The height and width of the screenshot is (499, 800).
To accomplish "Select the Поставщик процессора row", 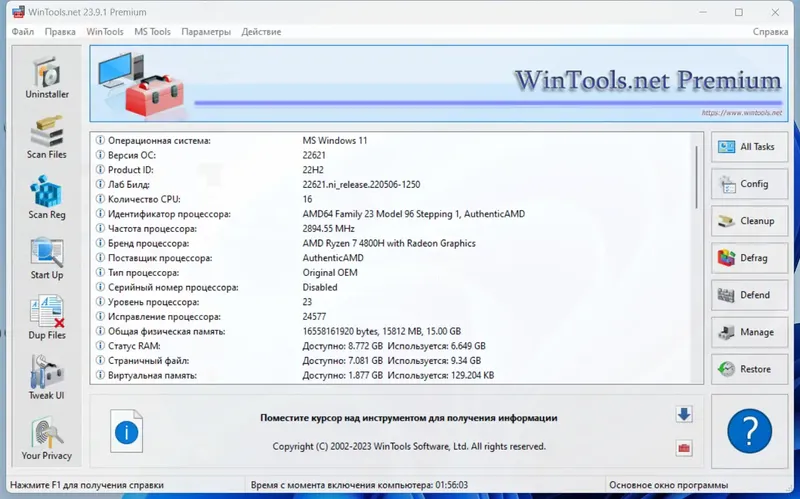I will point(392,258).
